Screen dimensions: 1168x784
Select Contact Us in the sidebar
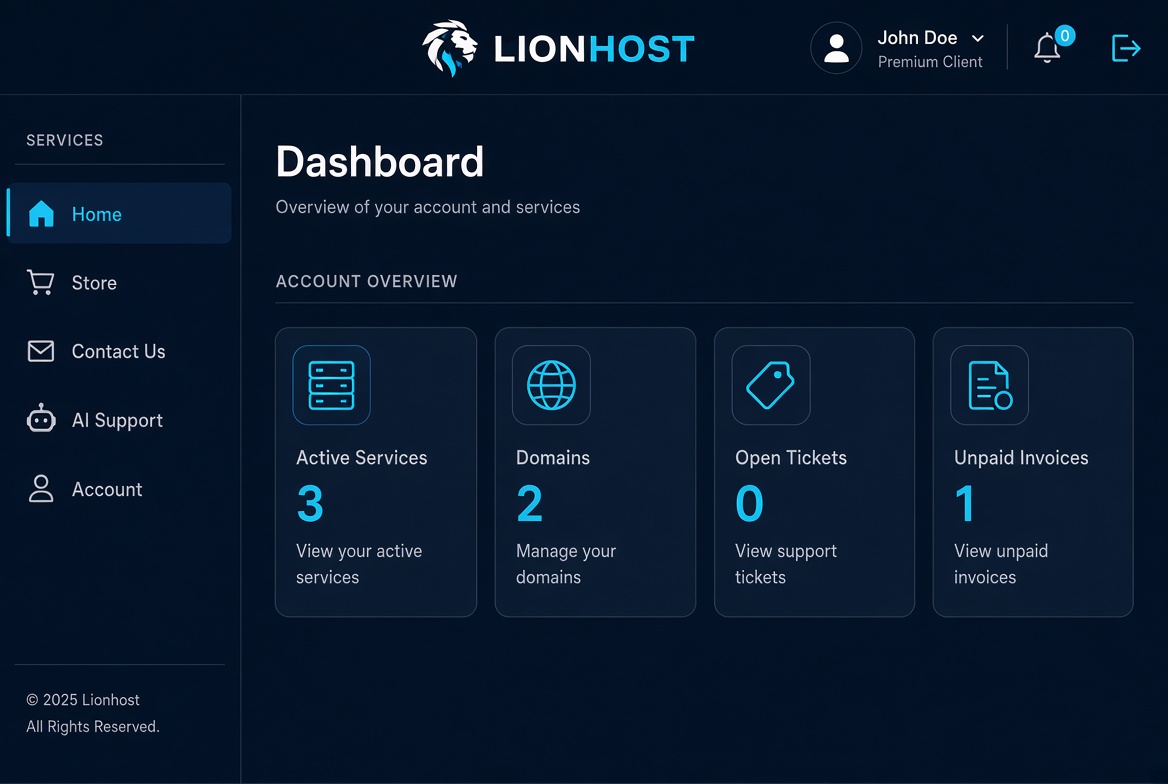[x=119, y=351]
